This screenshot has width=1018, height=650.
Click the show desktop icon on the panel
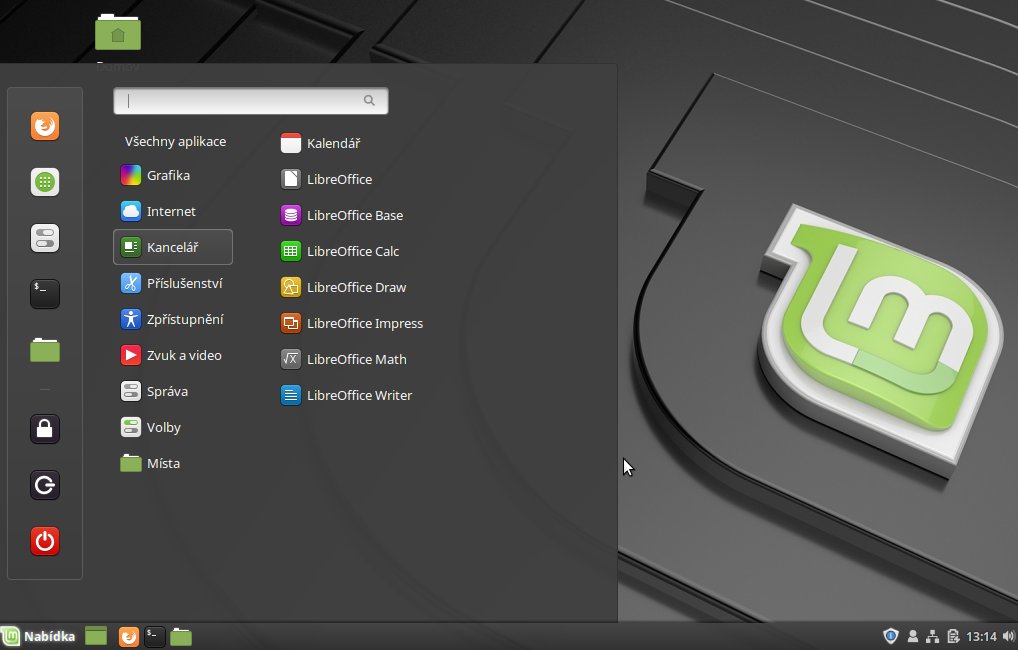pos(96,636)
